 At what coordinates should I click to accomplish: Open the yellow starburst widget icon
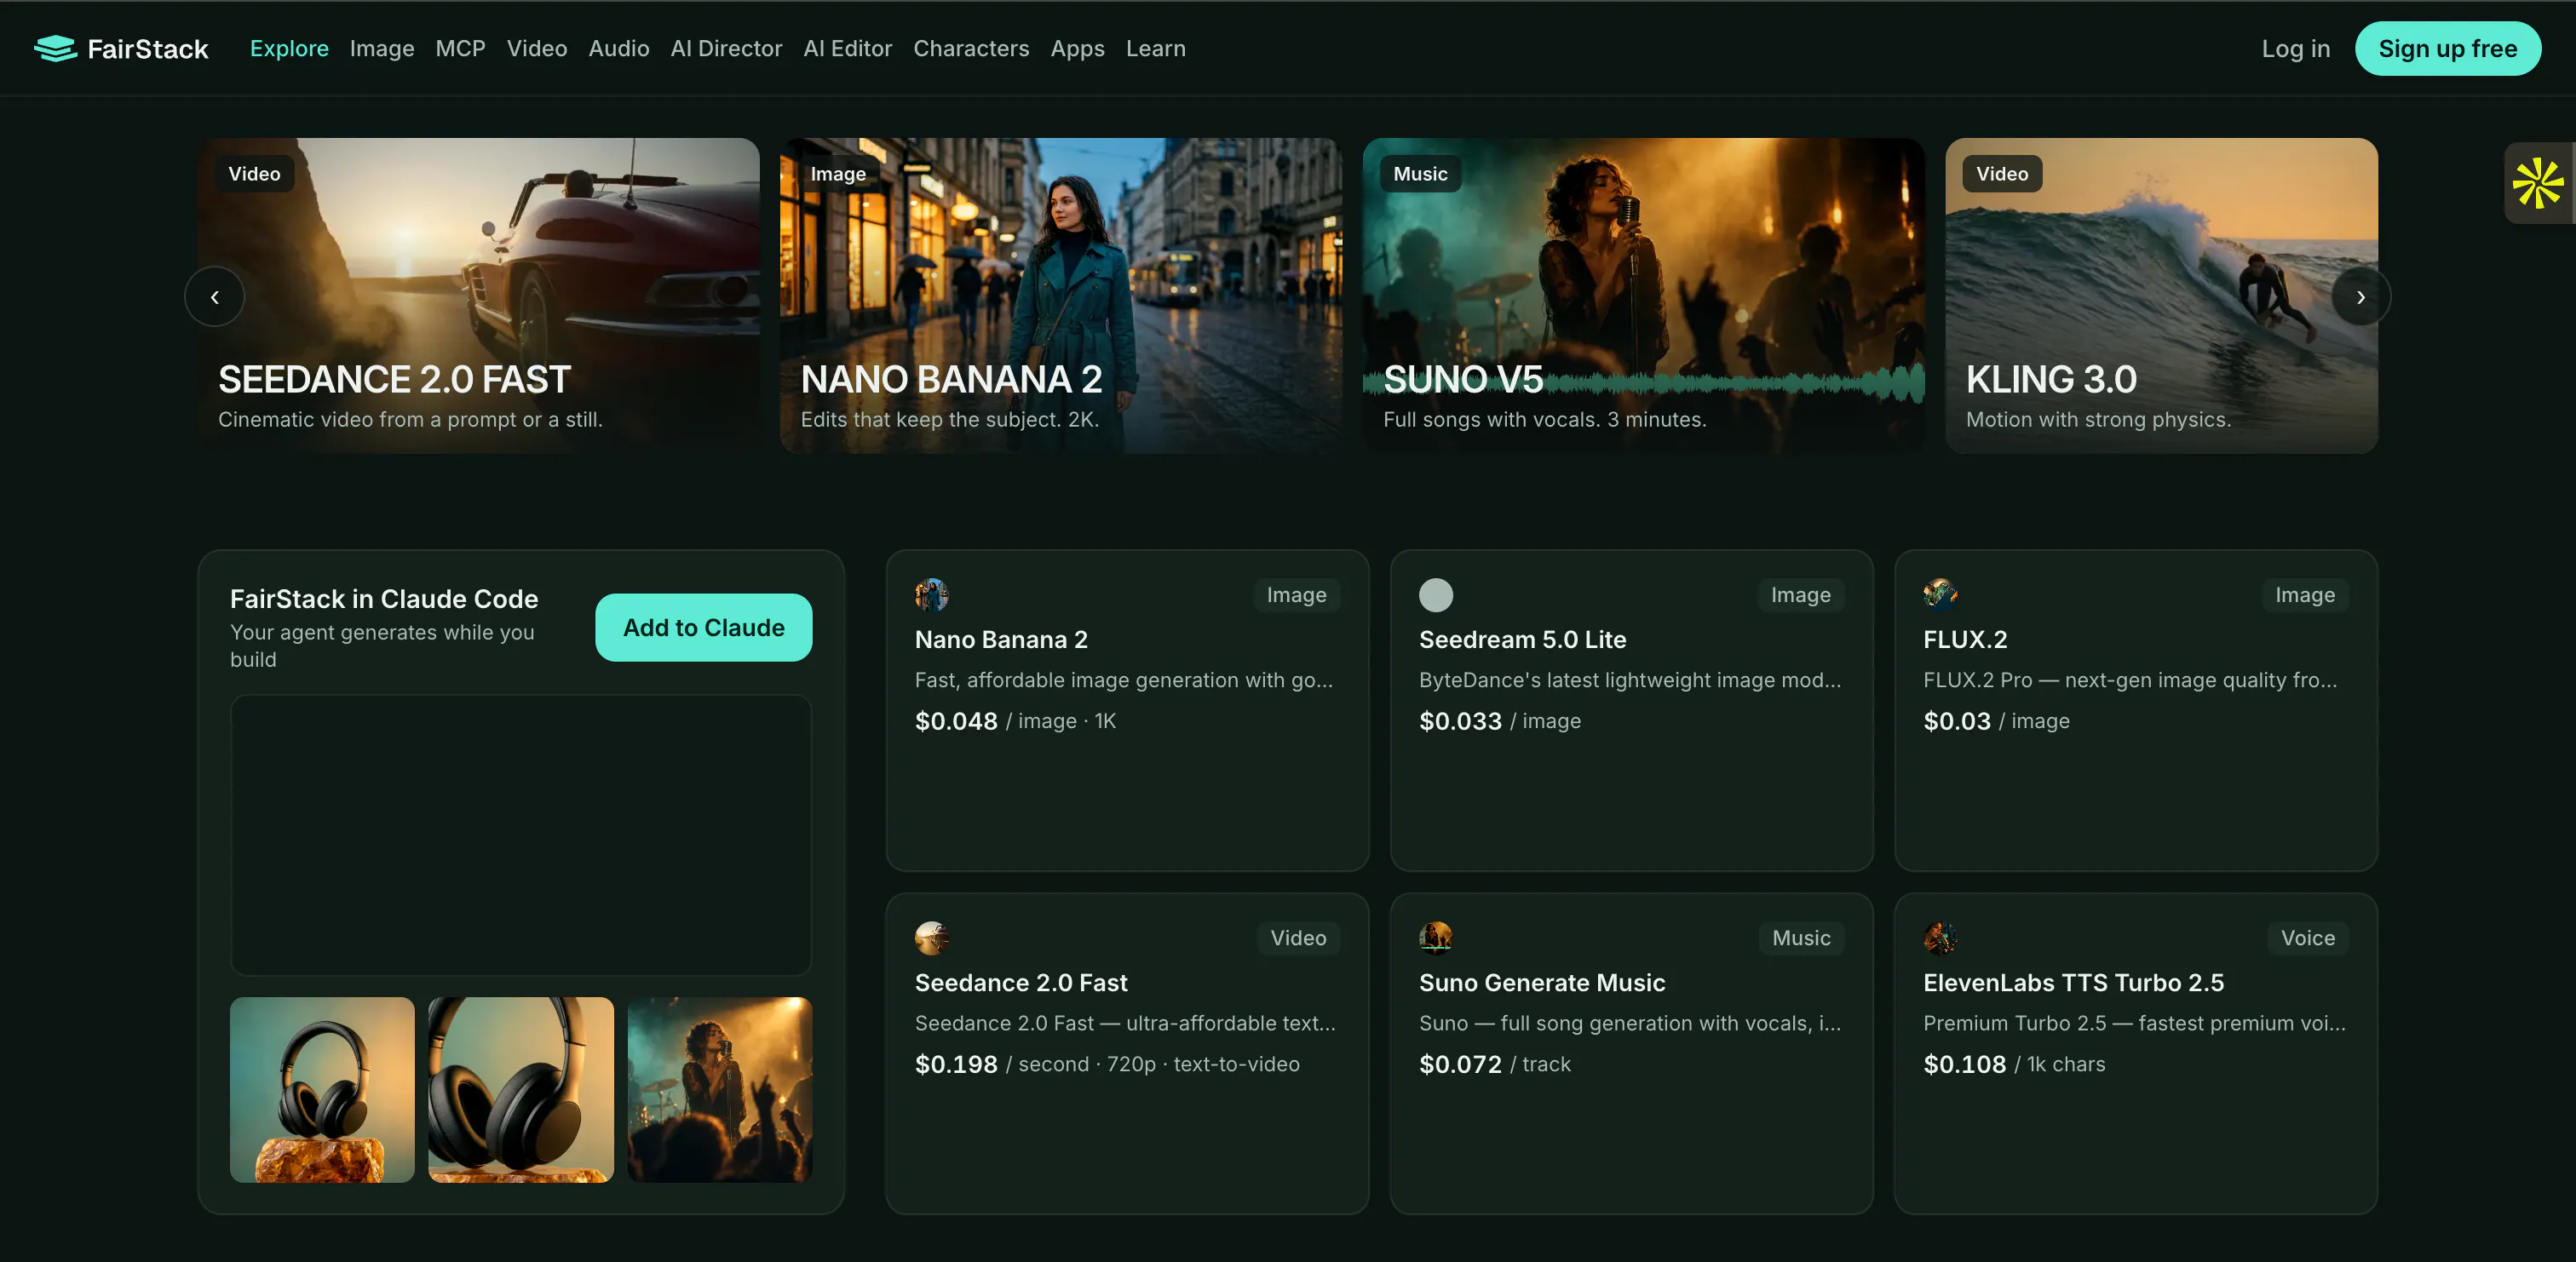(x=2538, y=183)
